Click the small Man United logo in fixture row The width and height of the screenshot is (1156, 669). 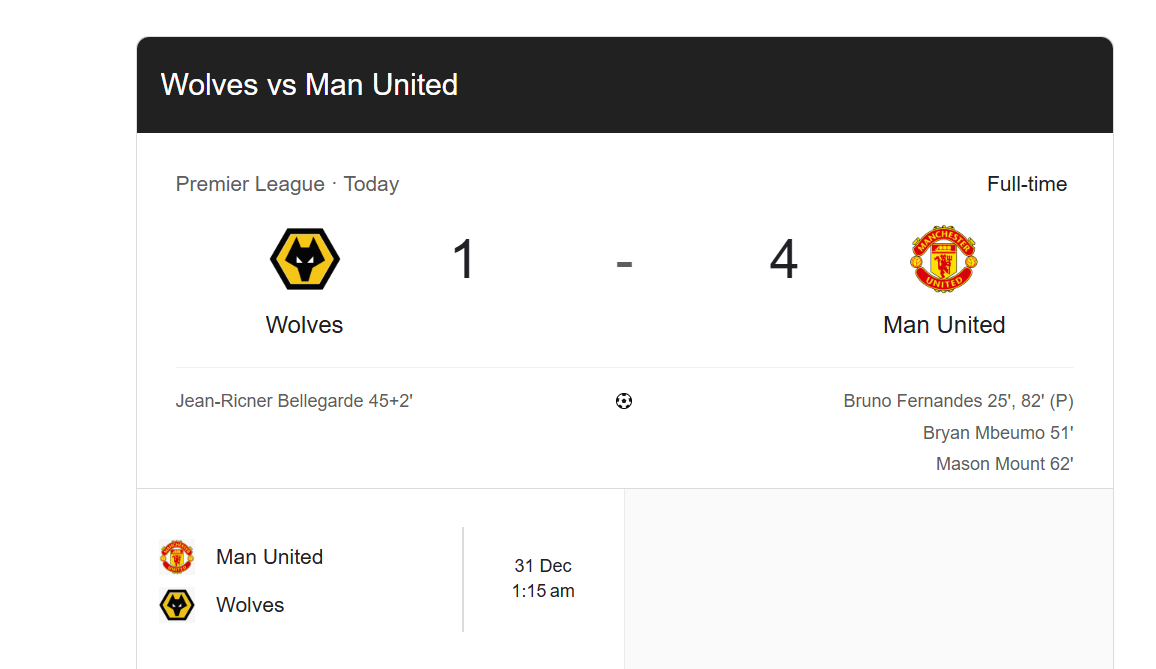point(177,557)
